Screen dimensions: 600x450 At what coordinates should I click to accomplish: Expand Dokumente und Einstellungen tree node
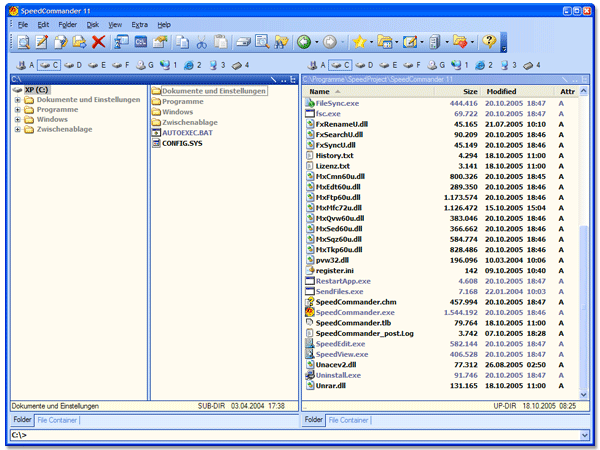pyautogui.click(x=17, y=100)
